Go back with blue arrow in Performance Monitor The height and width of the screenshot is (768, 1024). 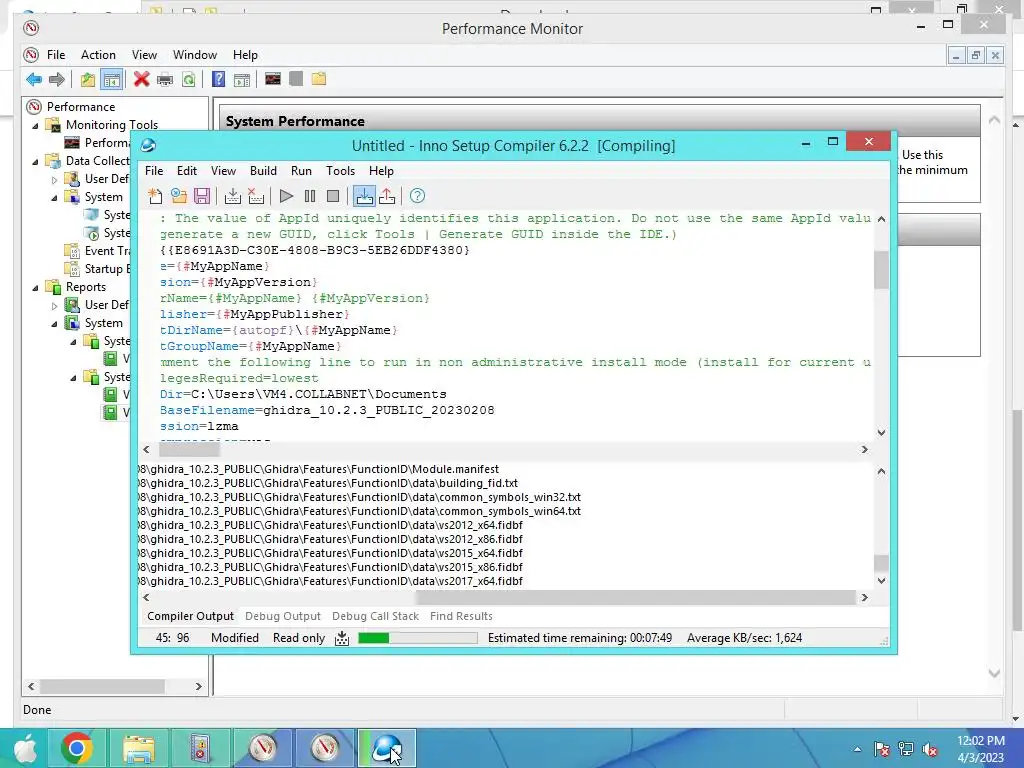(x=34, y=80)
